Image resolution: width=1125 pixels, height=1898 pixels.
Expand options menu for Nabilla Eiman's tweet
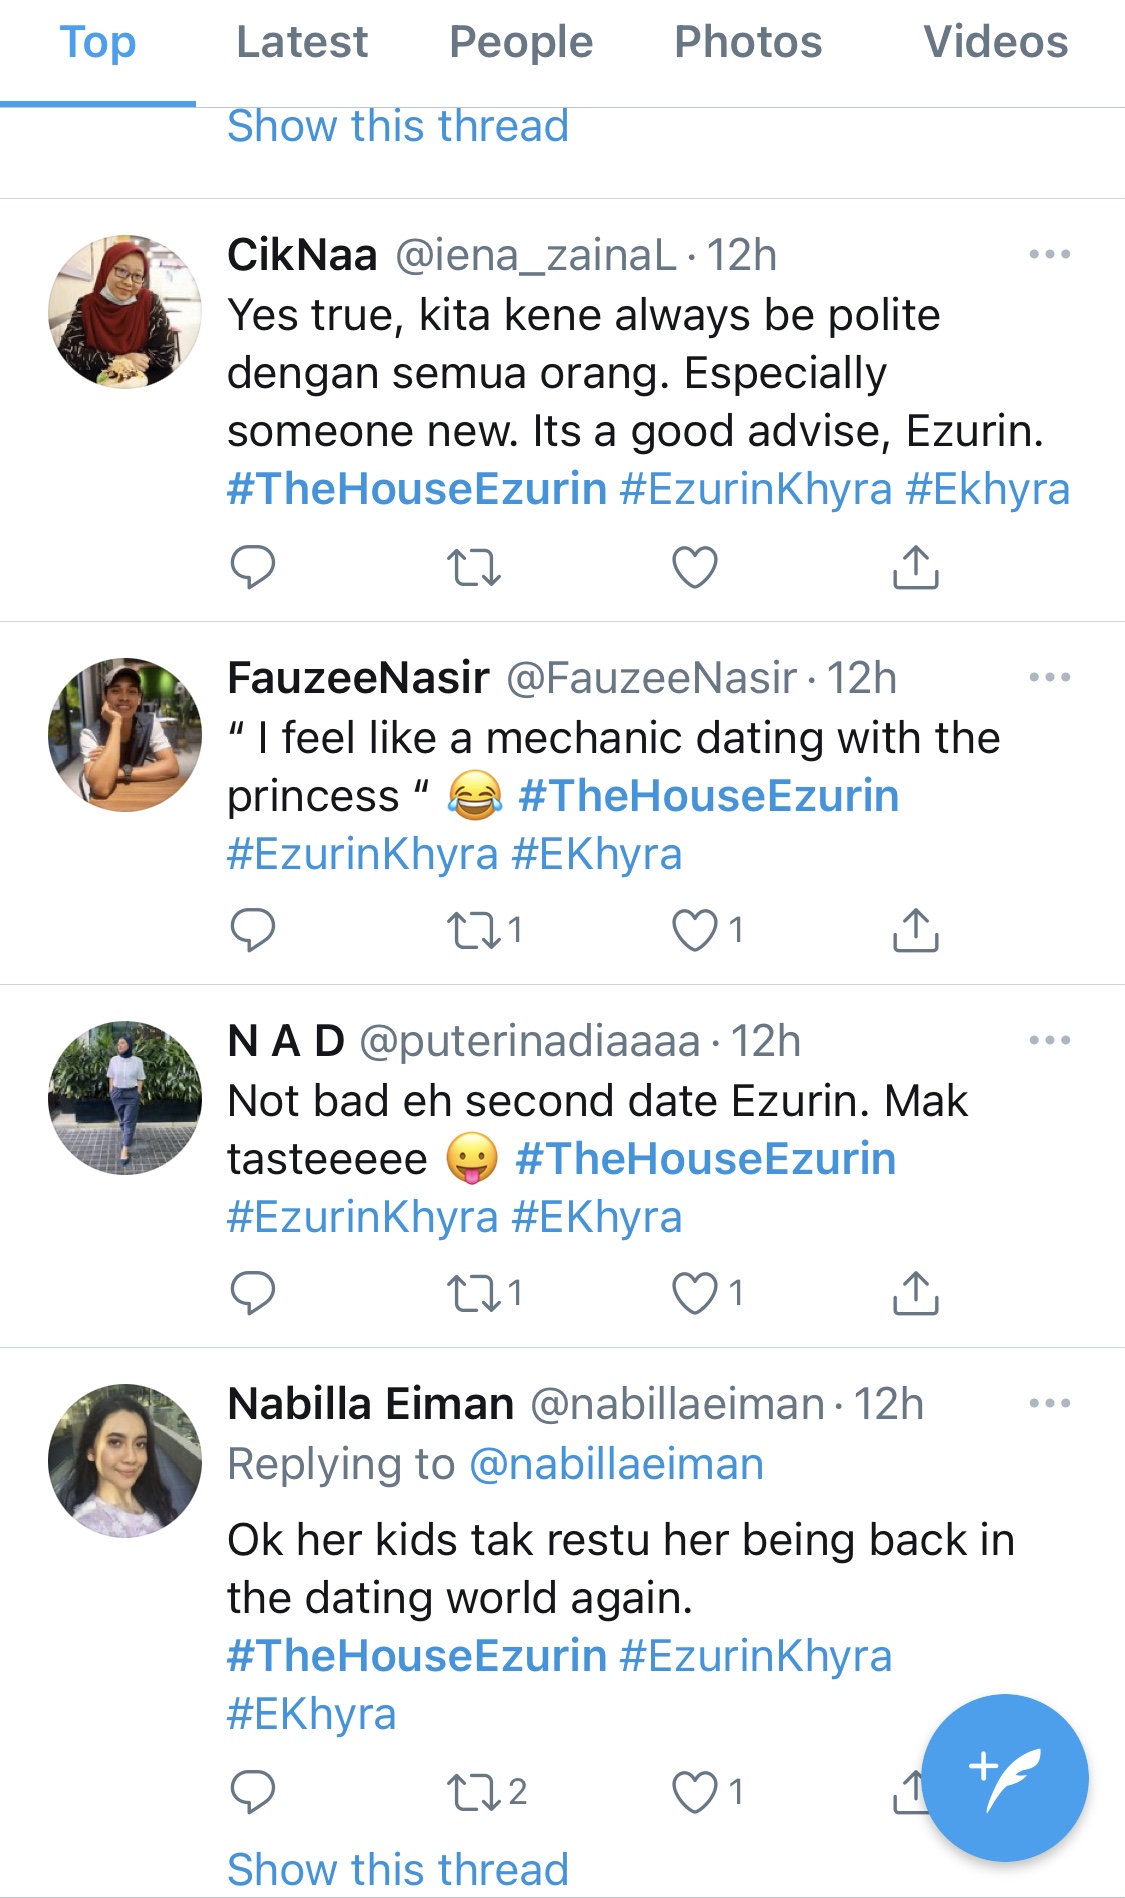click(1049, 1404)
